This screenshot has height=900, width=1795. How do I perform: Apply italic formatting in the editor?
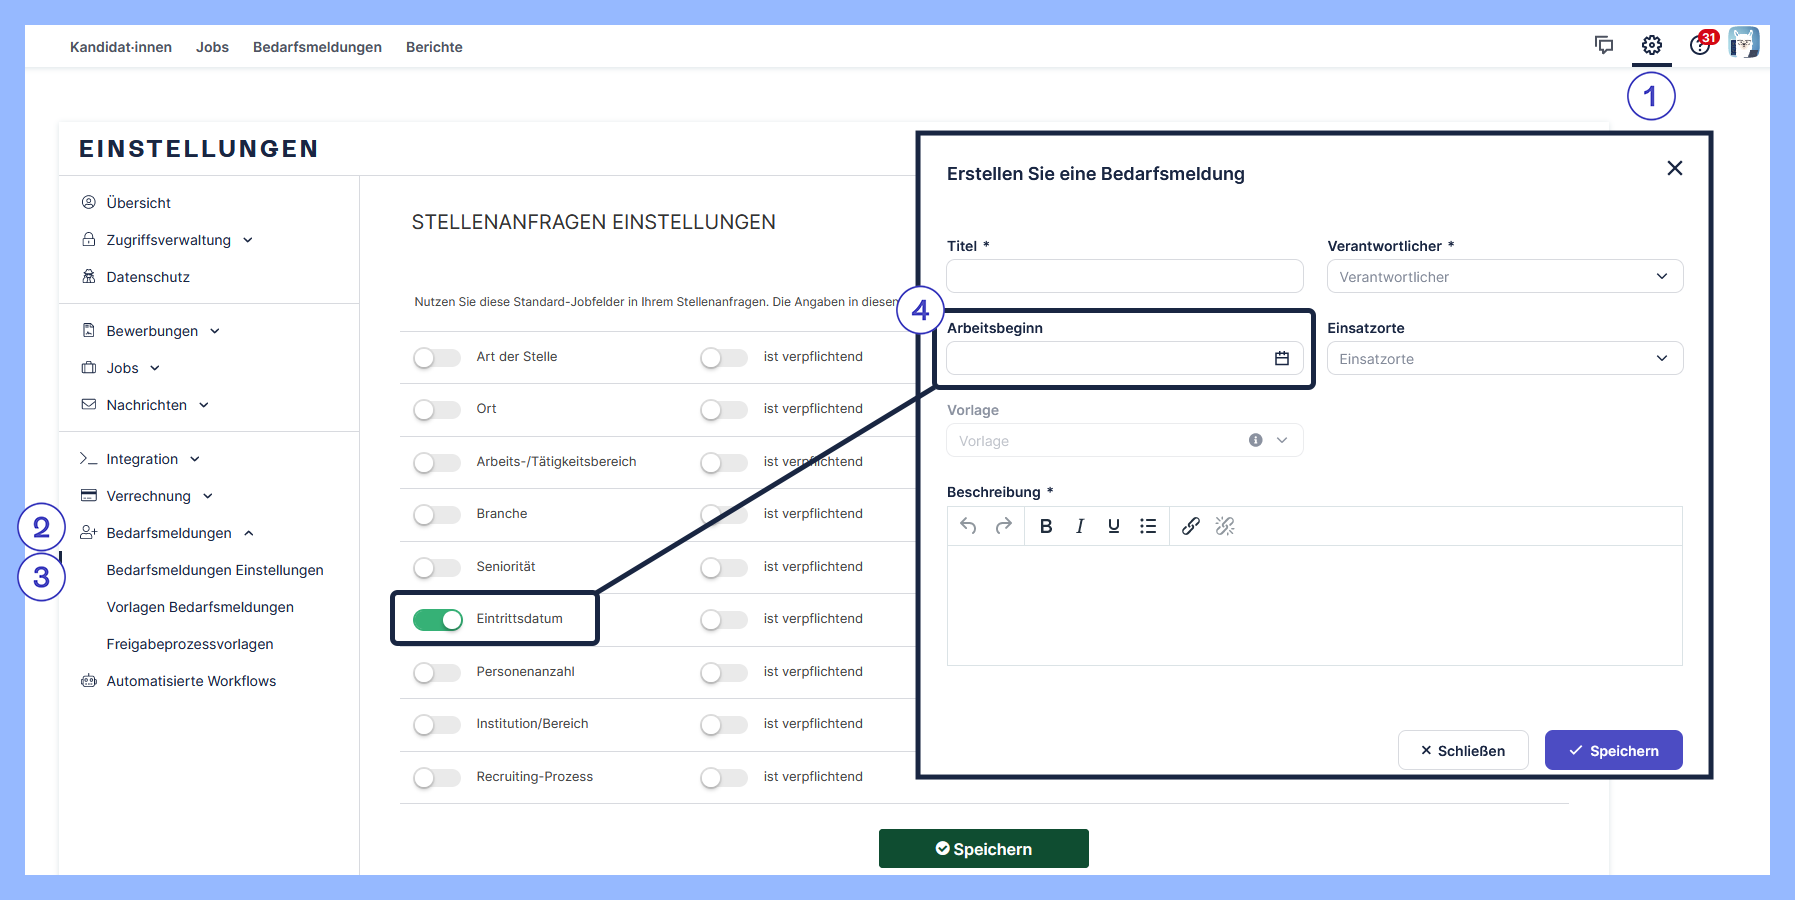coord(1080,525)
